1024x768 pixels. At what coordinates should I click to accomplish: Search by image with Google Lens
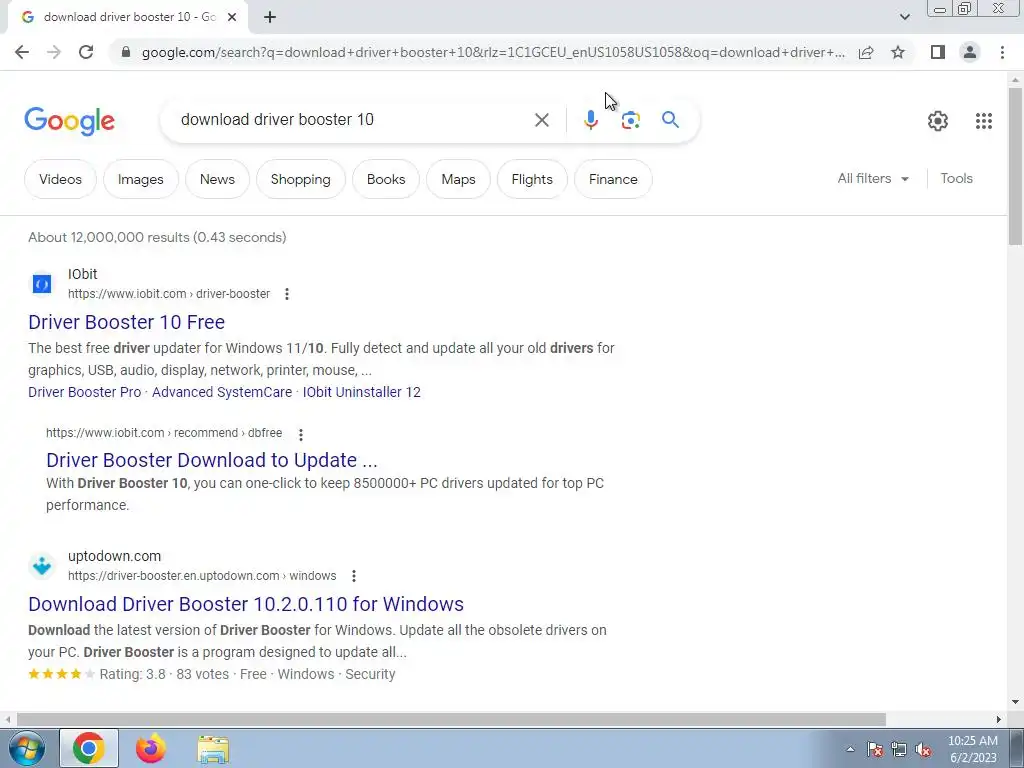click(x=630, y=120)
